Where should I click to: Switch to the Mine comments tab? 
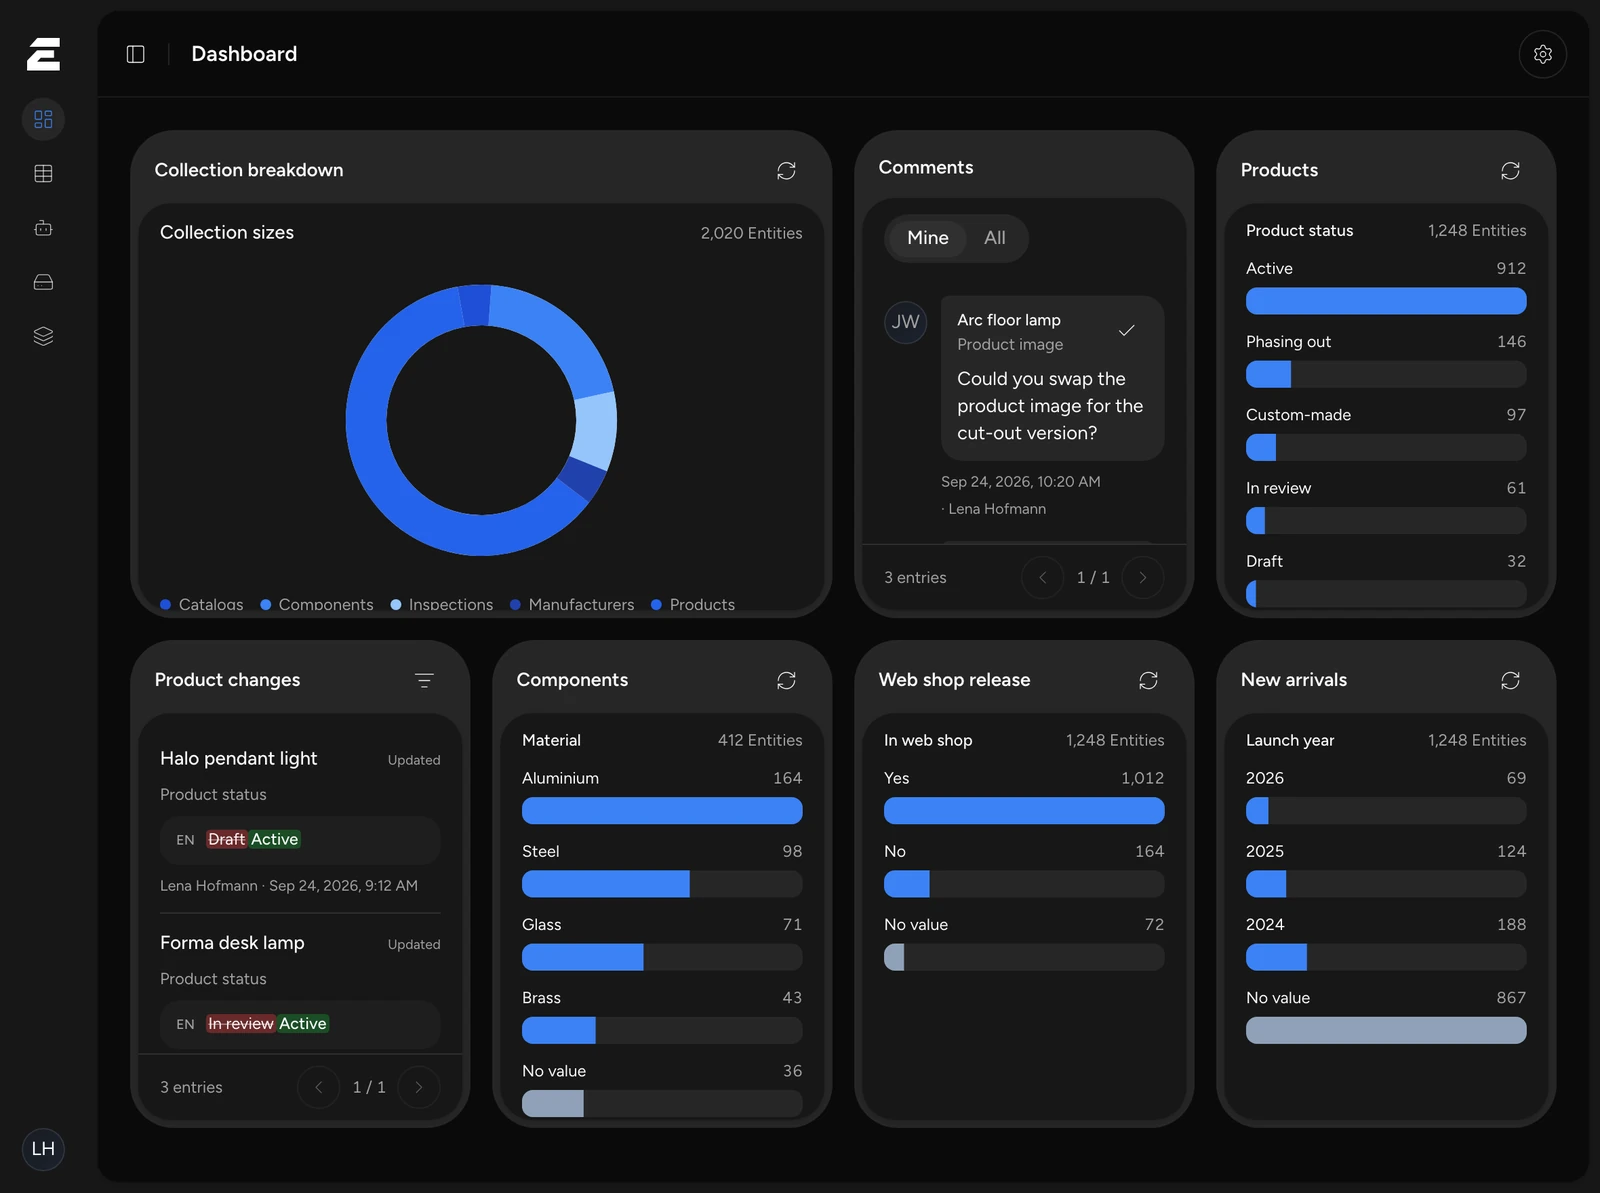928,238
